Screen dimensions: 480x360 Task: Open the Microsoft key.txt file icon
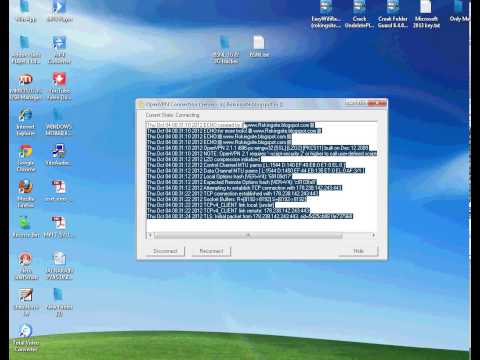coord(426,14)
